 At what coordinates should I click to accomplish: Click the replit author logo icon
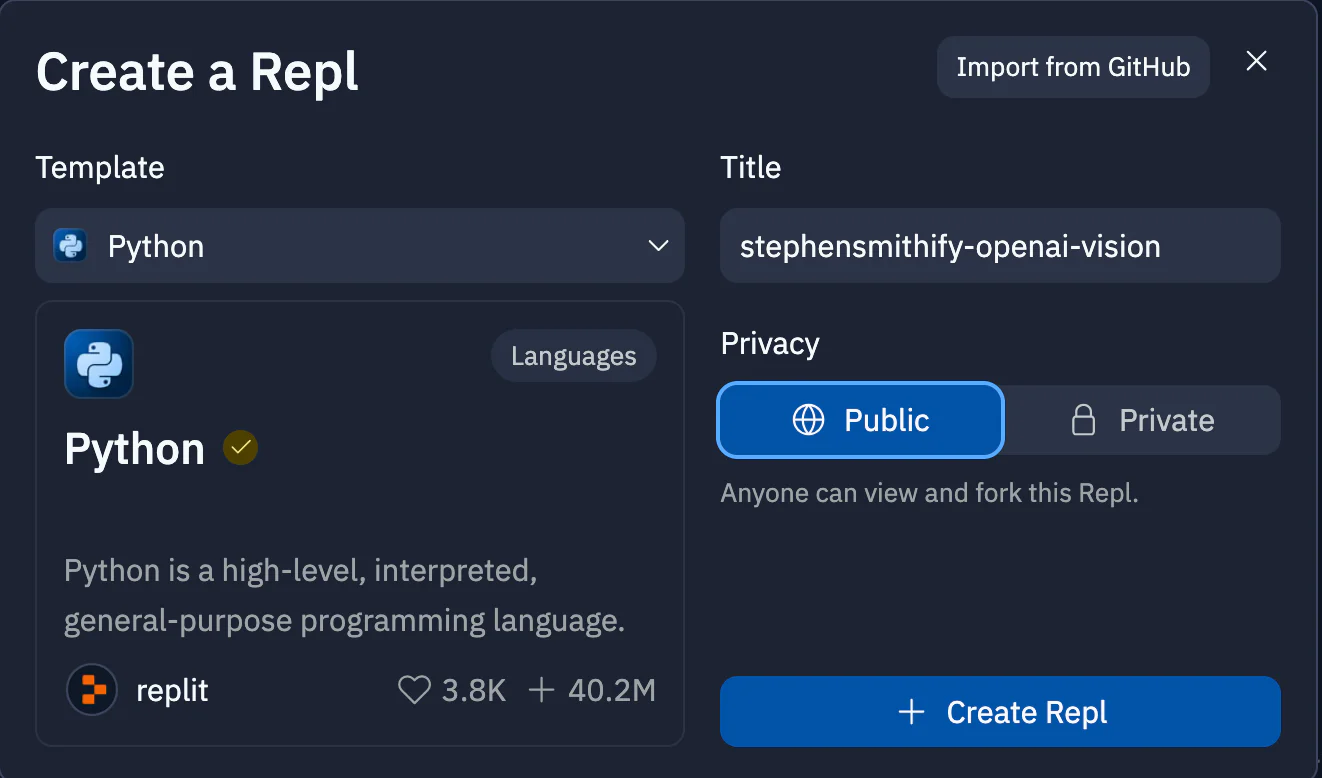92,690
